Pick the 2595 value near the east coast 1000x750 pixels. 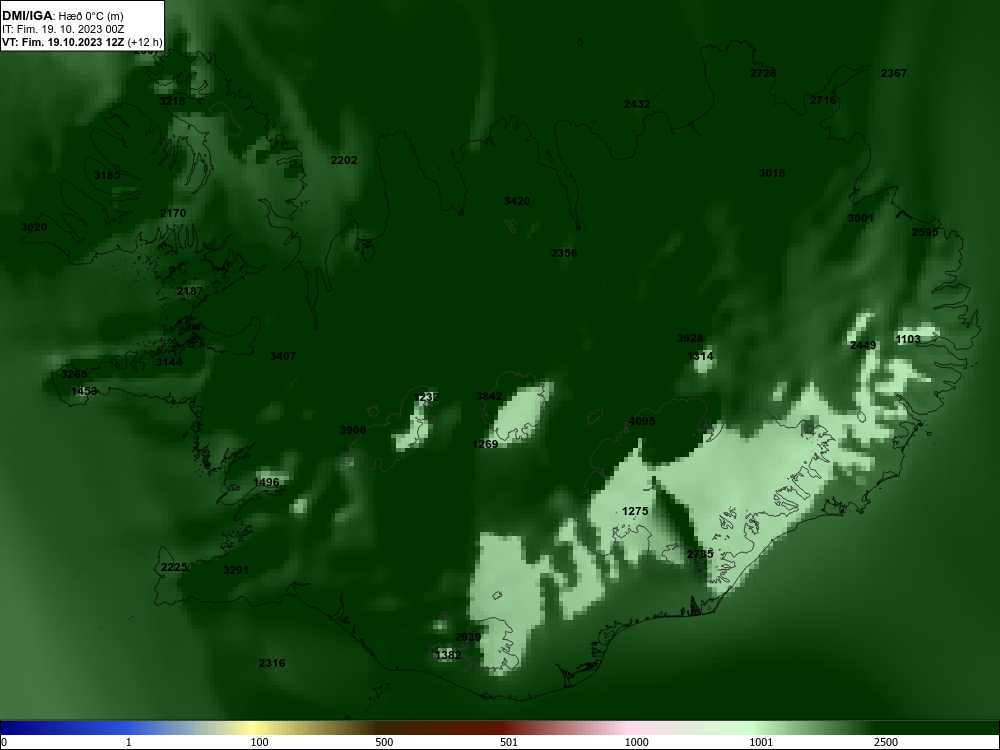925,232
